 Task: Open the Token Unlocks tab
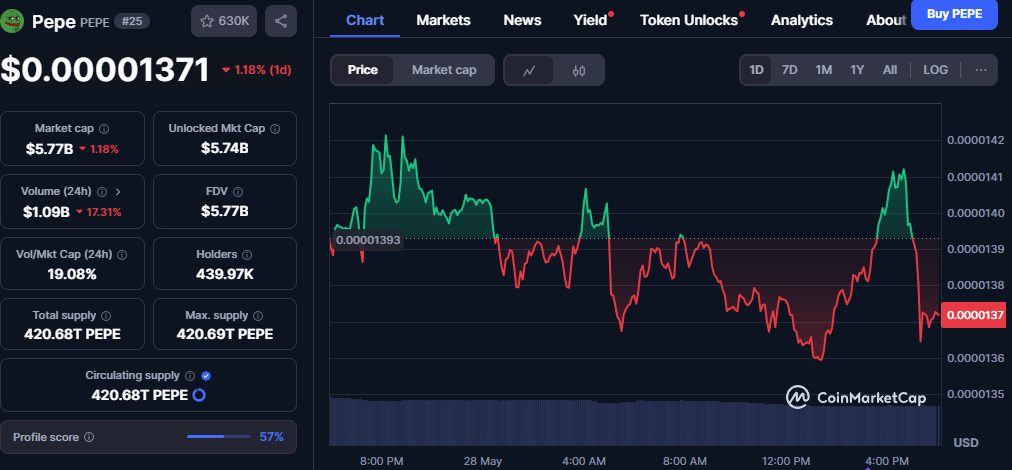point(689,20)
